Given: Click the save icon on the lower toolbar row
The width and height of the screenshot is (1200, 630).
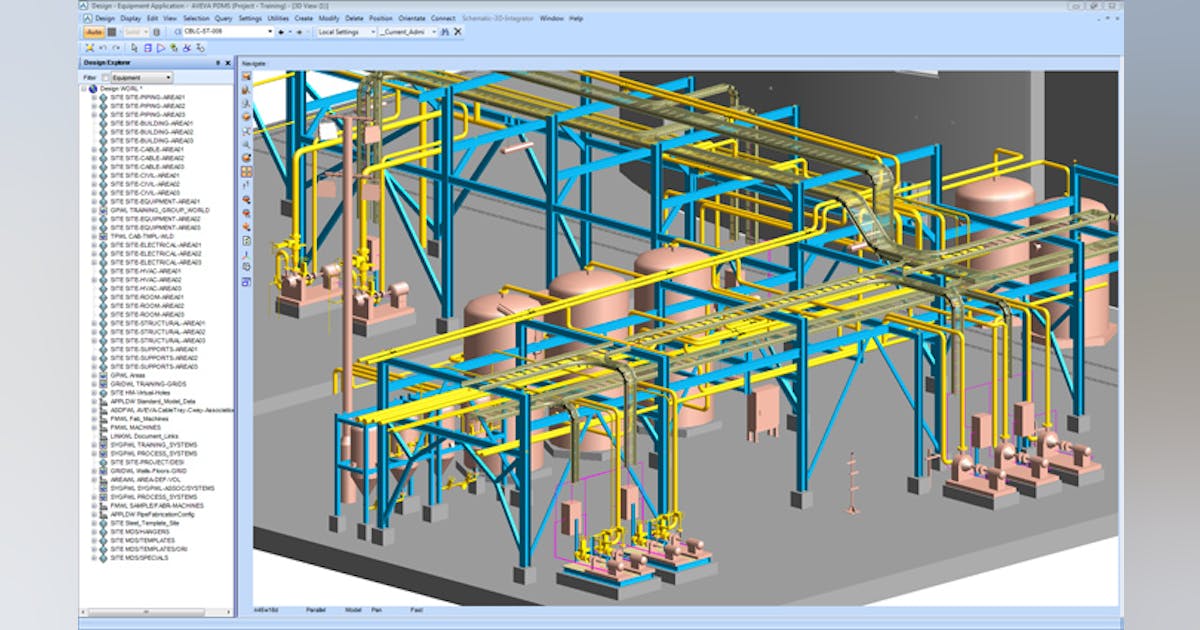Looking at the screenshot, I should click(148, 47).
